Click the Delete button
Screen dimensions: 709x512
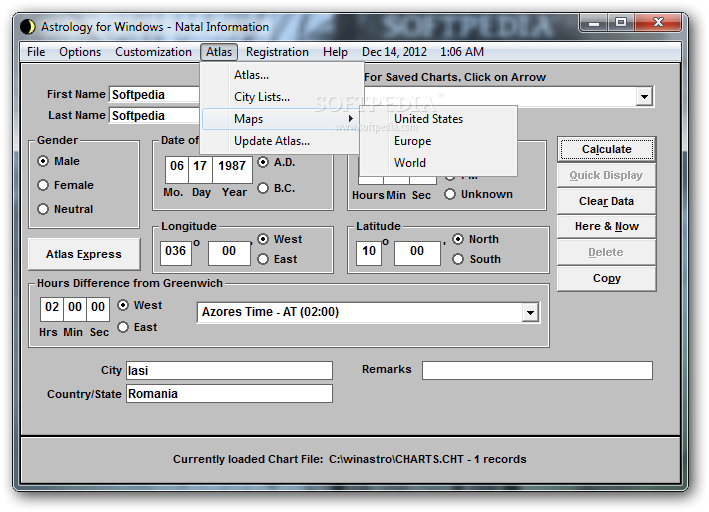tap(606, 252)
